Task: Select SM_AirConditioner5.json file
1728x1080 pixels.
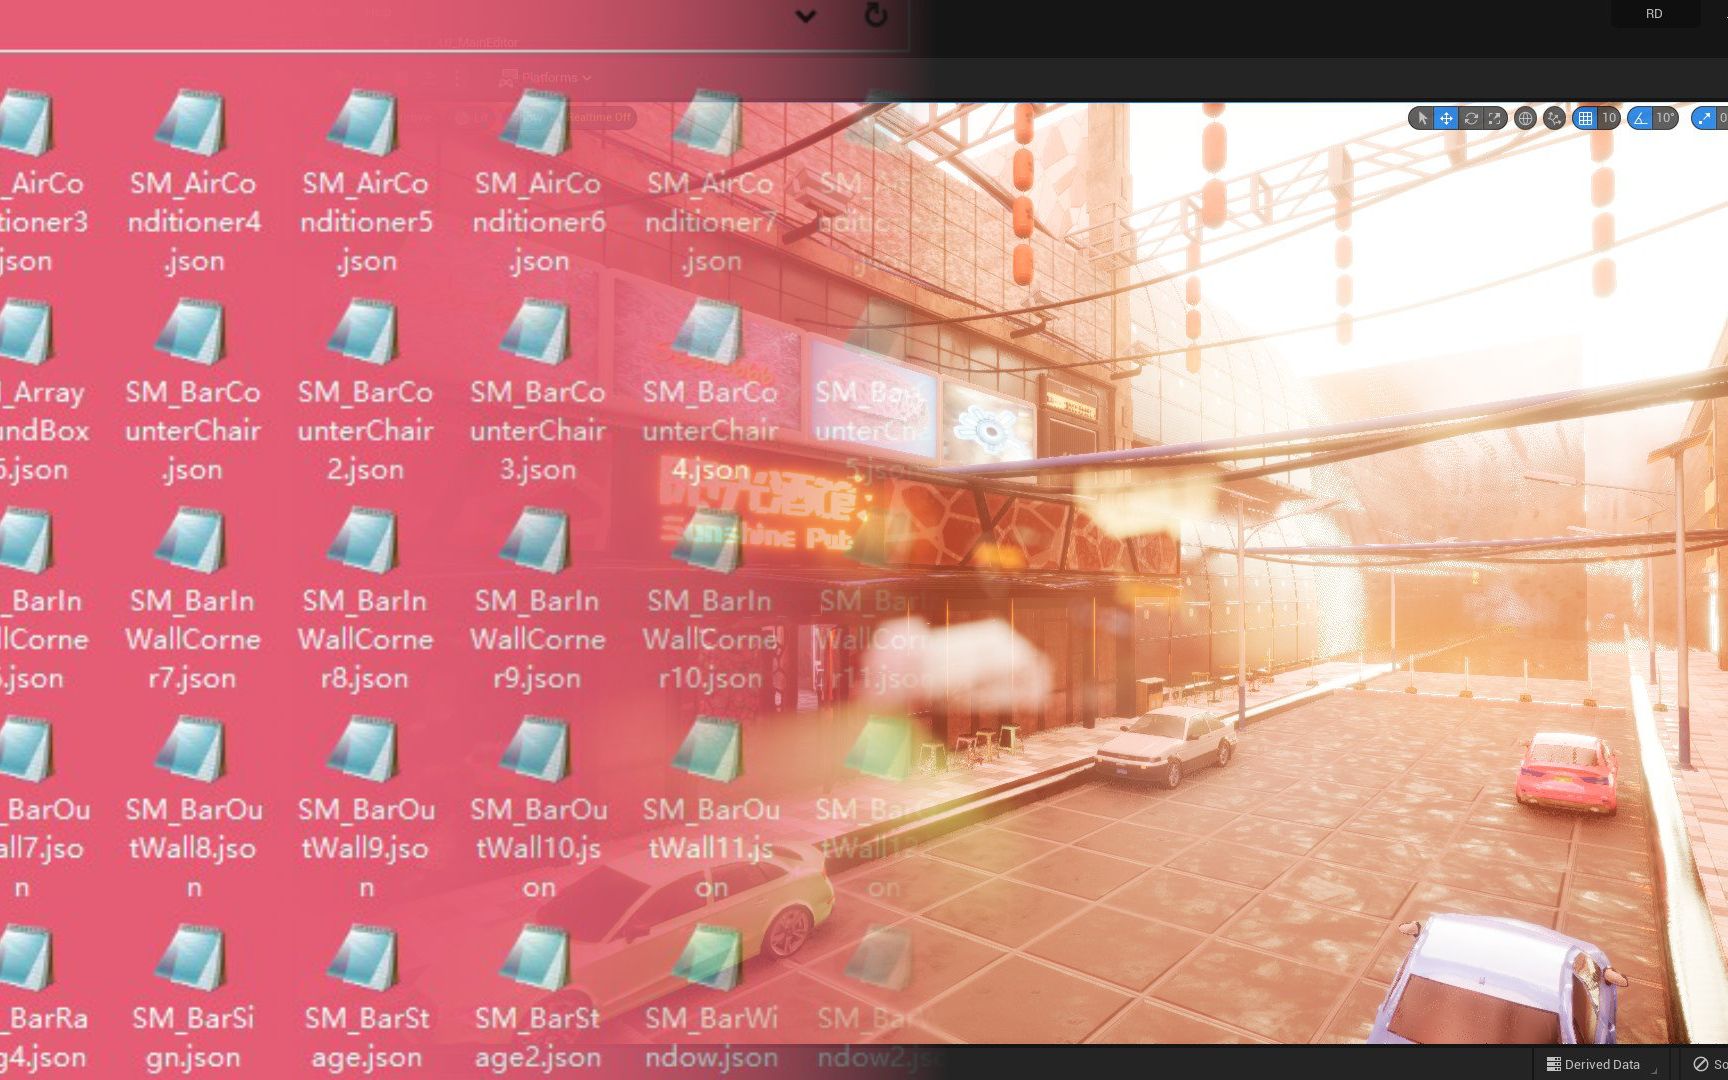Action: pyautogui.click(x=366, y=183)
